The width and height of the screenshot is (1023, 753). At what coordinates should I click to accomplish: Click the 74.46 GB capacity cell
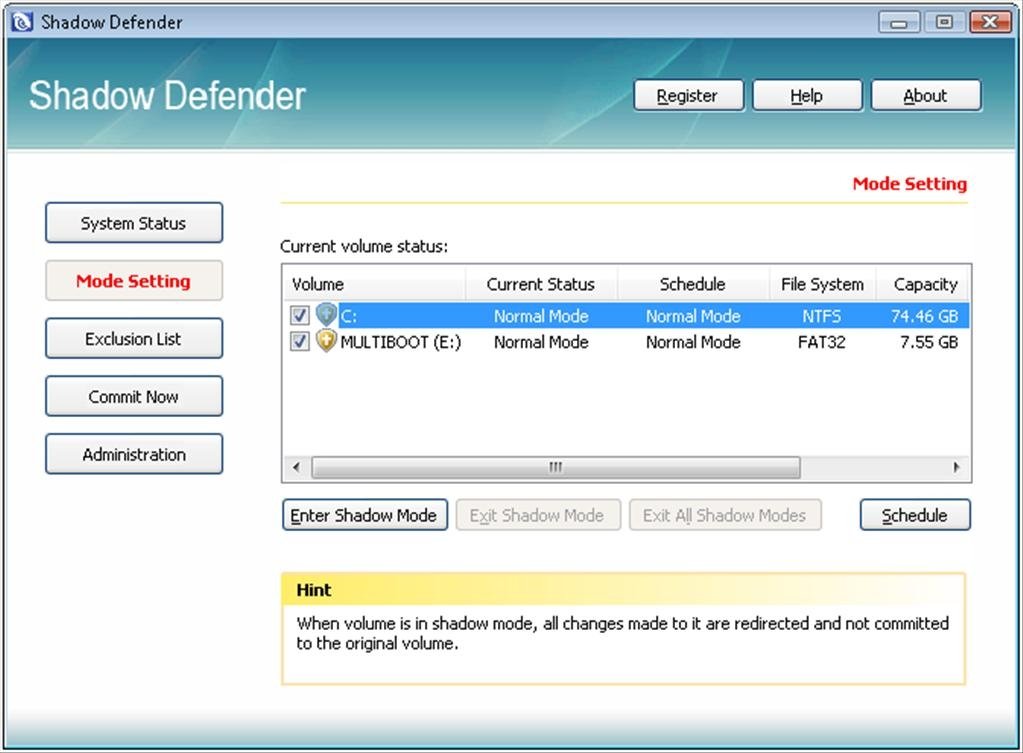coord(924,316)
